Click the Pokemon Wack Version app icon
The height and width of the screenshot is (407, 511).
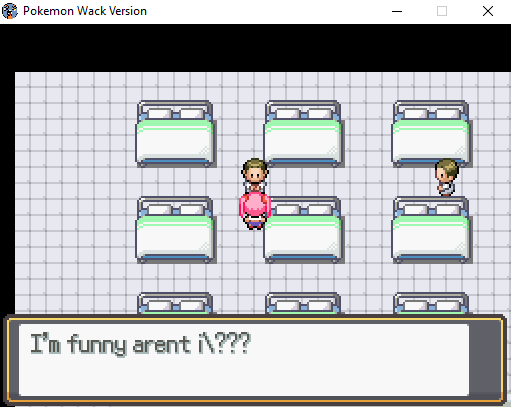[x=10, y=11]
